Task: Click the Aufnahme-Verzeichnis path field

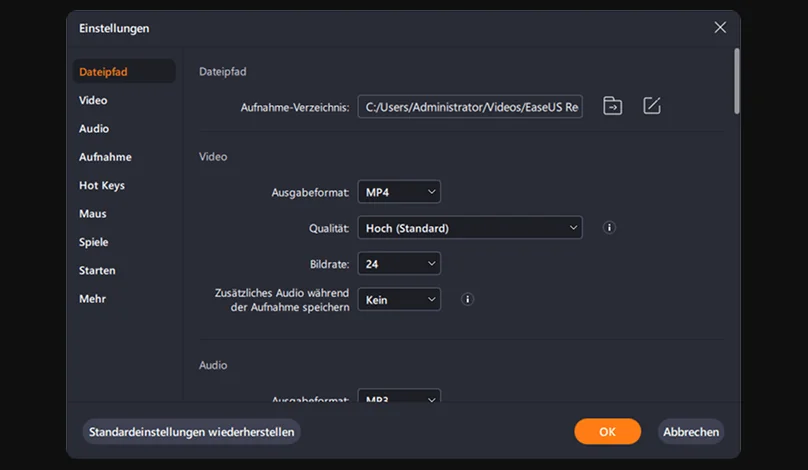Action: click(470, 107)
